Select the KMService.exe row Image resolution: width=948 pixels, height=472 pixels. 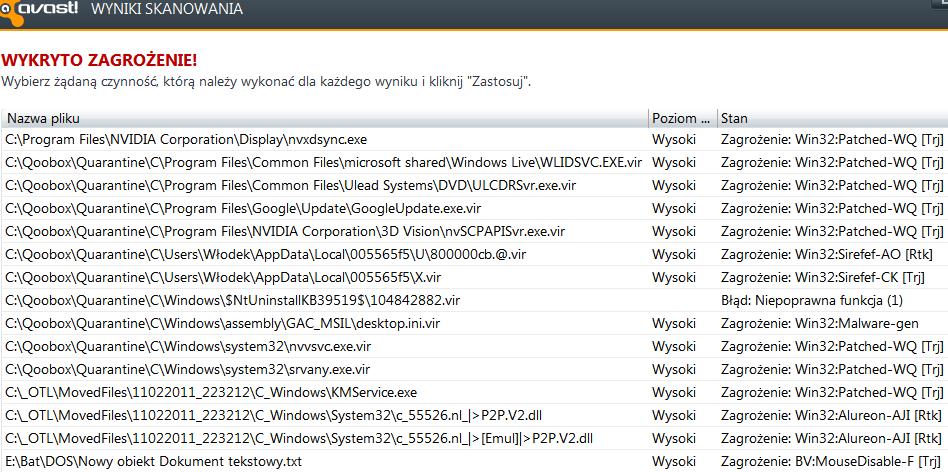(475, 392)
